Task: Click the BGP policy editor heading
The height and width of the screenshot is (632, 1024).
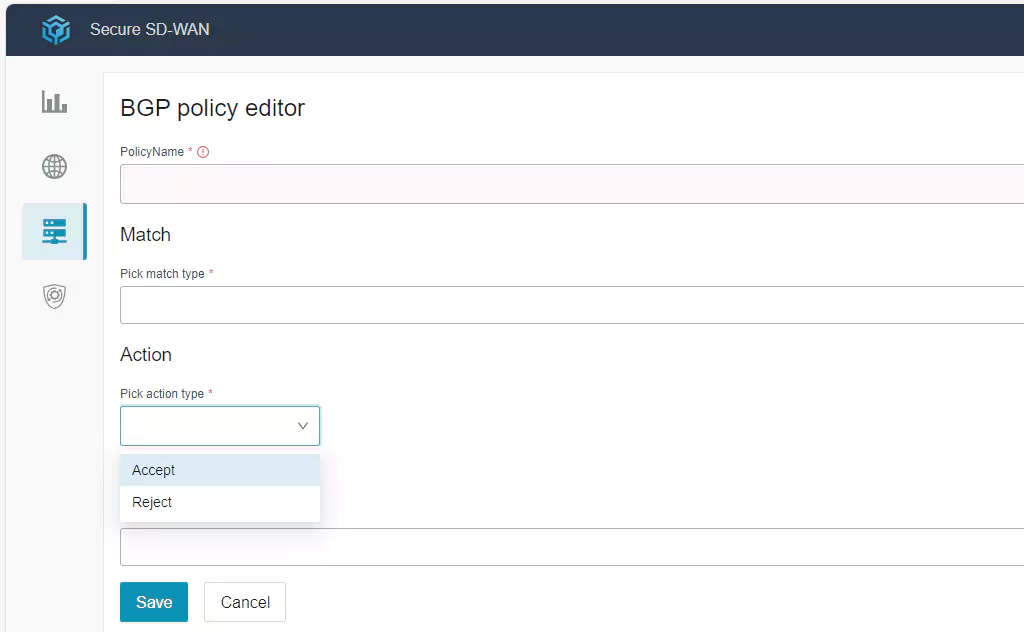Action: coord(212,108)
